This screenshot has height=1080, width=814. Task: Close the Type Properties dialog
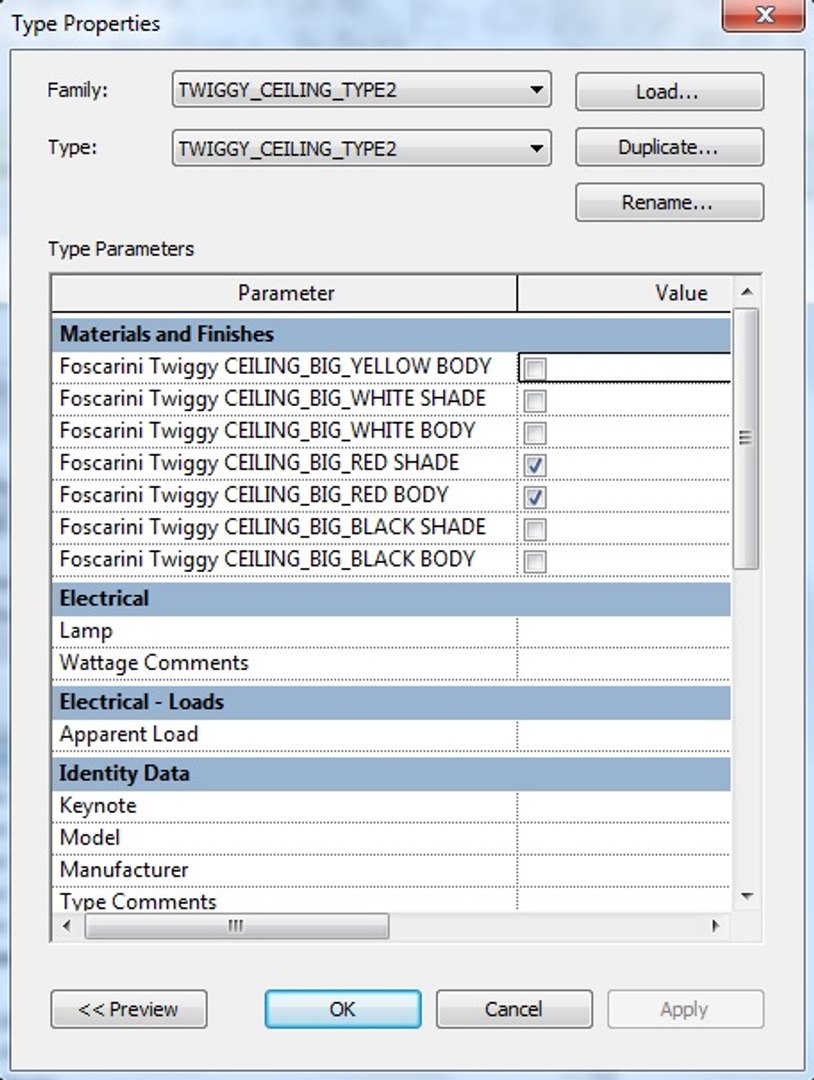point(764,16)
